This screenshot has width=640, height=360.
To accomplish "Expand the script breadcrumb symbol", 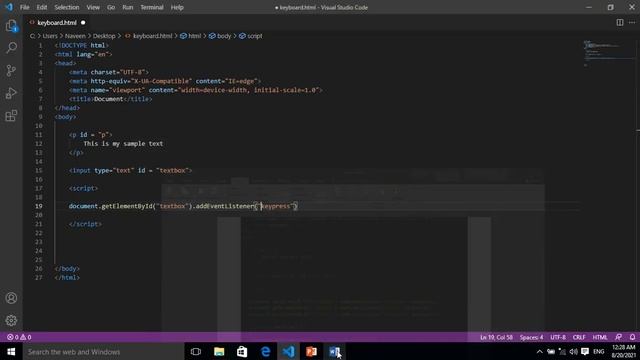I will click(251, 36).
